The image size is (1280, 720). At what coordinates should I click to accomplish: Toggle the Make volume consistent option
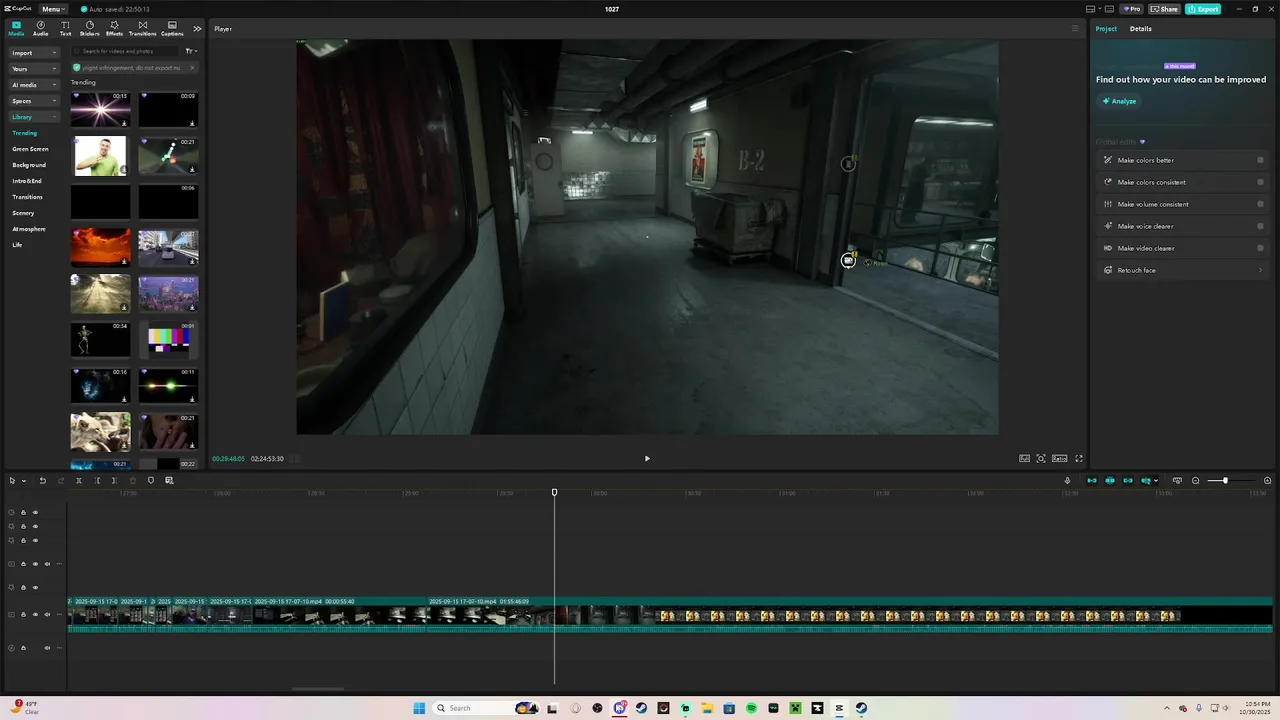[1260, 204]
